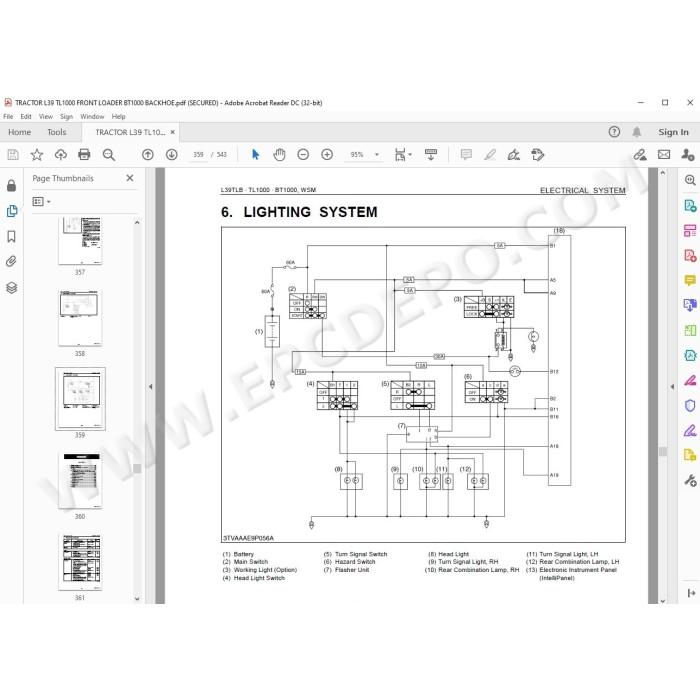Open the Help menu

[x=118, y=117]
